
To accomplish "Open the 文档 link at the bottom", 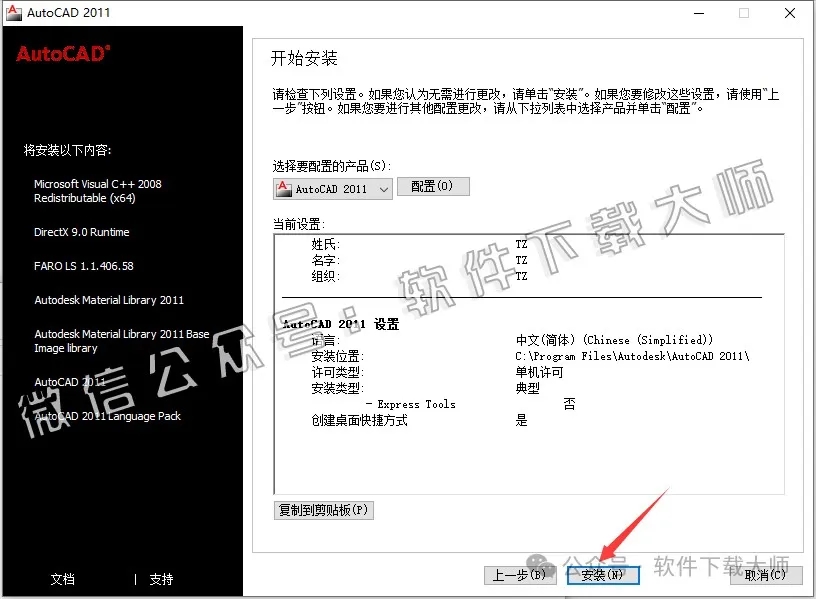I will point(62,579).
